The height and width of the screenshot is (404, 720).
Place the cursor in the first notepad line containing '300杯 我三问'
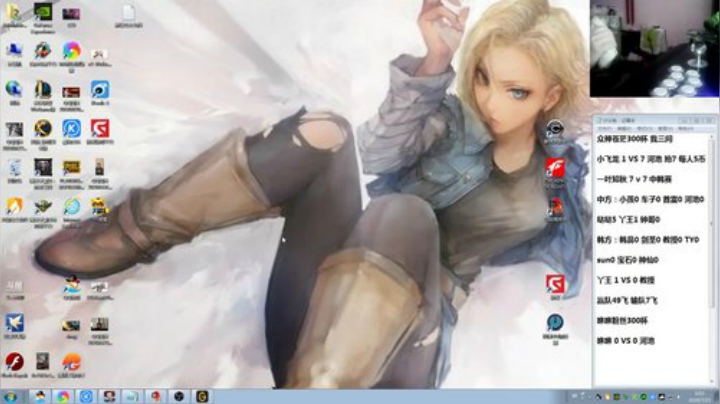[634, 139]
